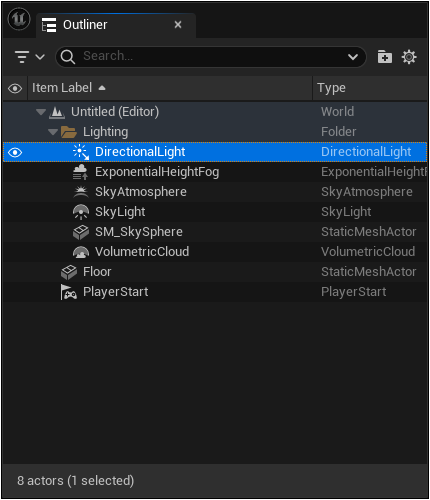This screenshot has width=430, height=500.
Task: Create a new folder in the Outliner
Action: tap(385, 57)
